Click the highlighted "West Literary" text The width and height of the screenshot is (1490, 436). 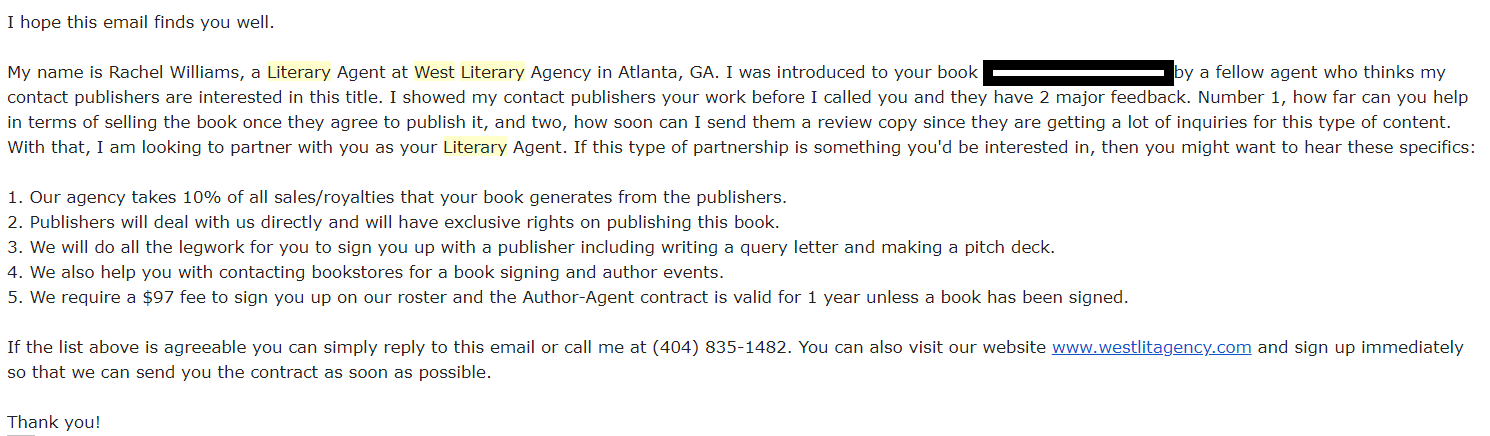469,72
